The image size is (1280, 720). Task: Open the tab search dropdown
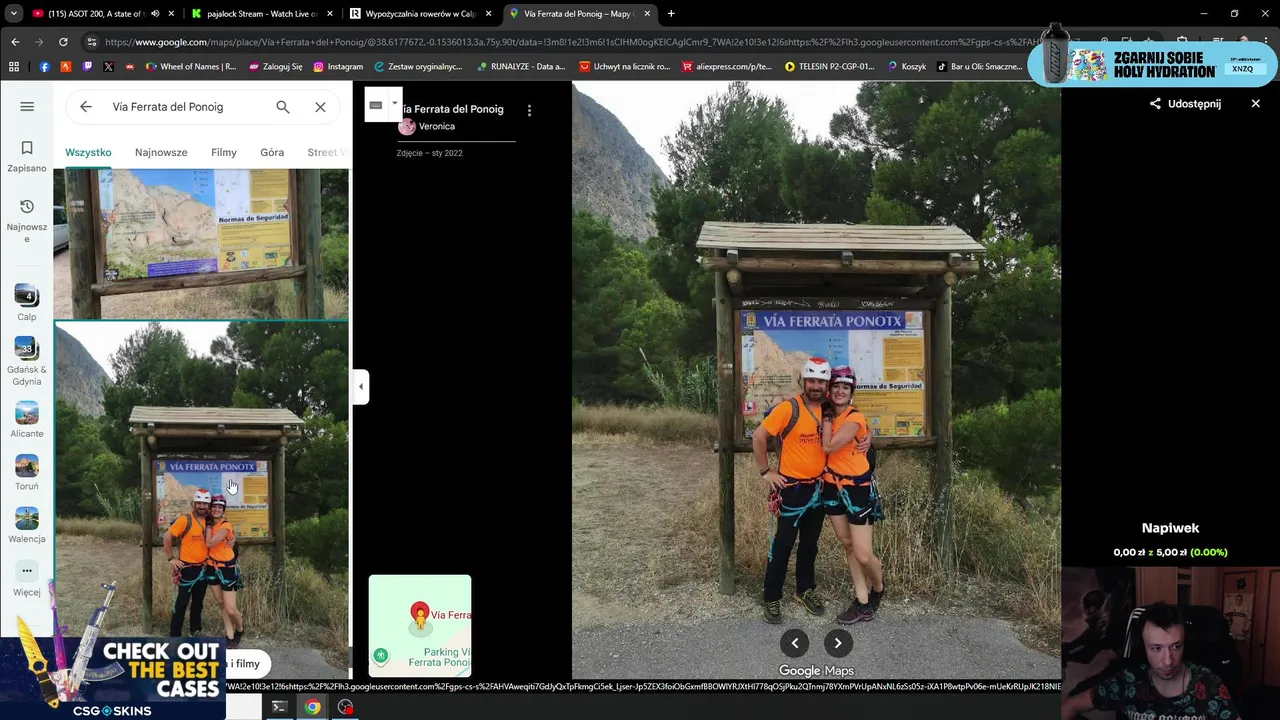point(13,14)
